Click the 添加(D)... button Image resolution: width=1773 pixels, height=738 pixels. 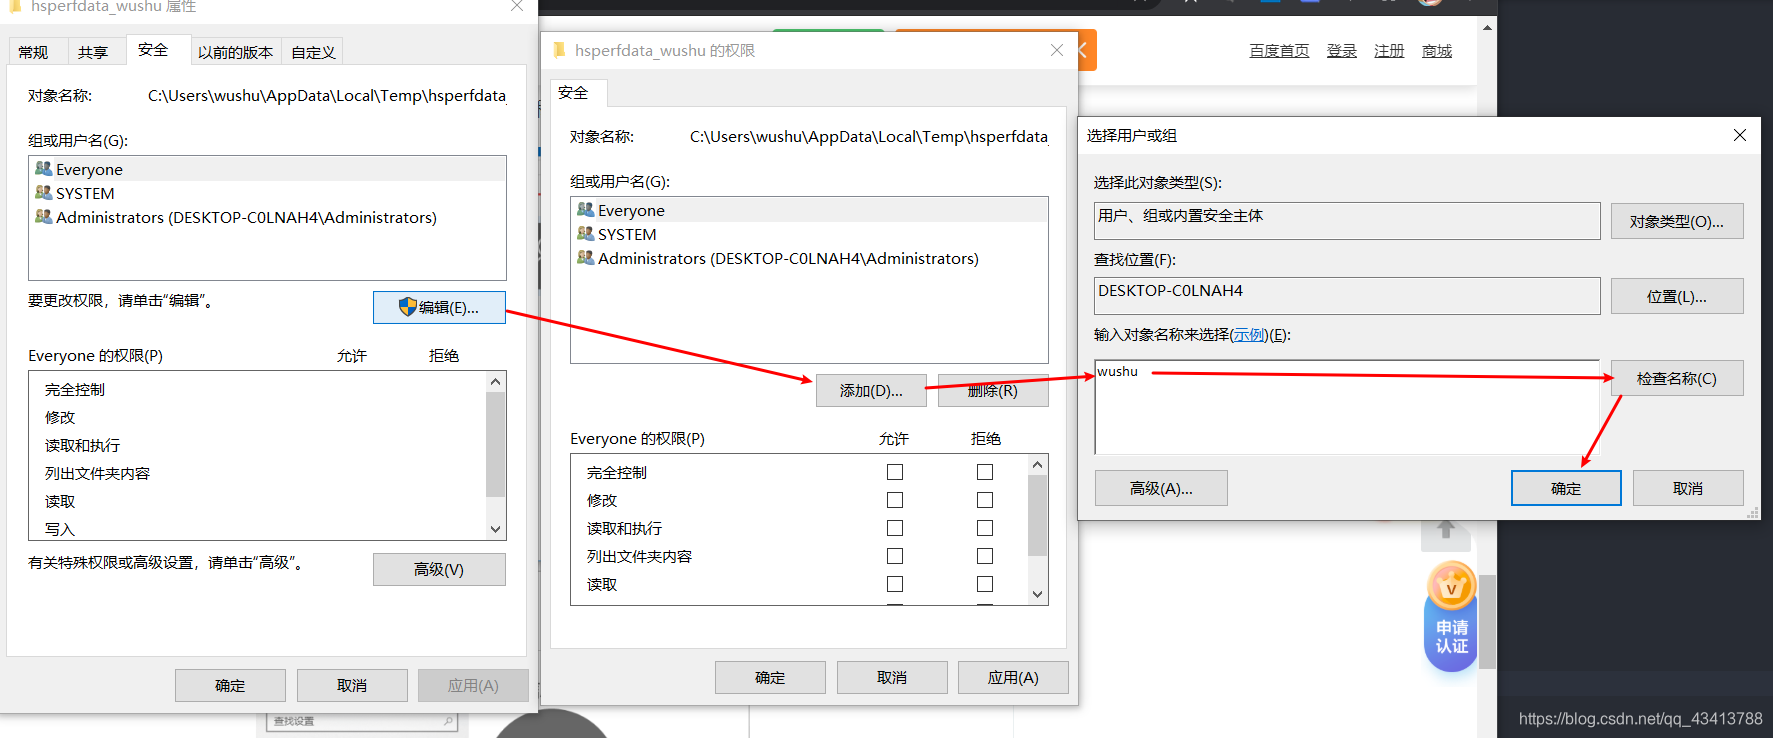(871, 391)
